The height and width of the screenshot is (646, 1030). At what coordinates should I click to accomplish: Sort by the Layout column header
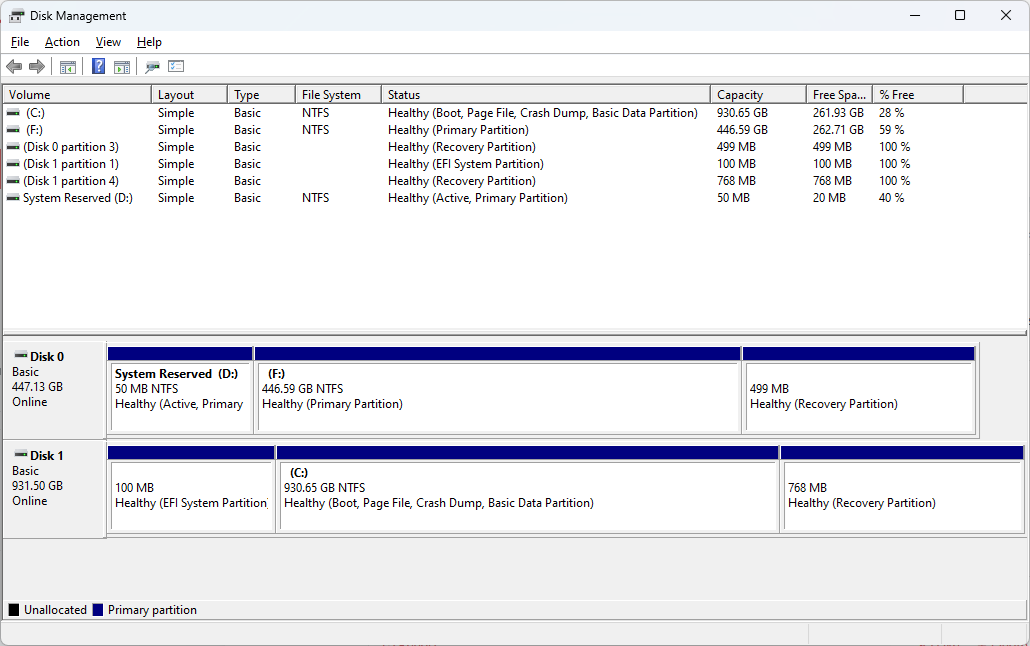click(189, 95)
